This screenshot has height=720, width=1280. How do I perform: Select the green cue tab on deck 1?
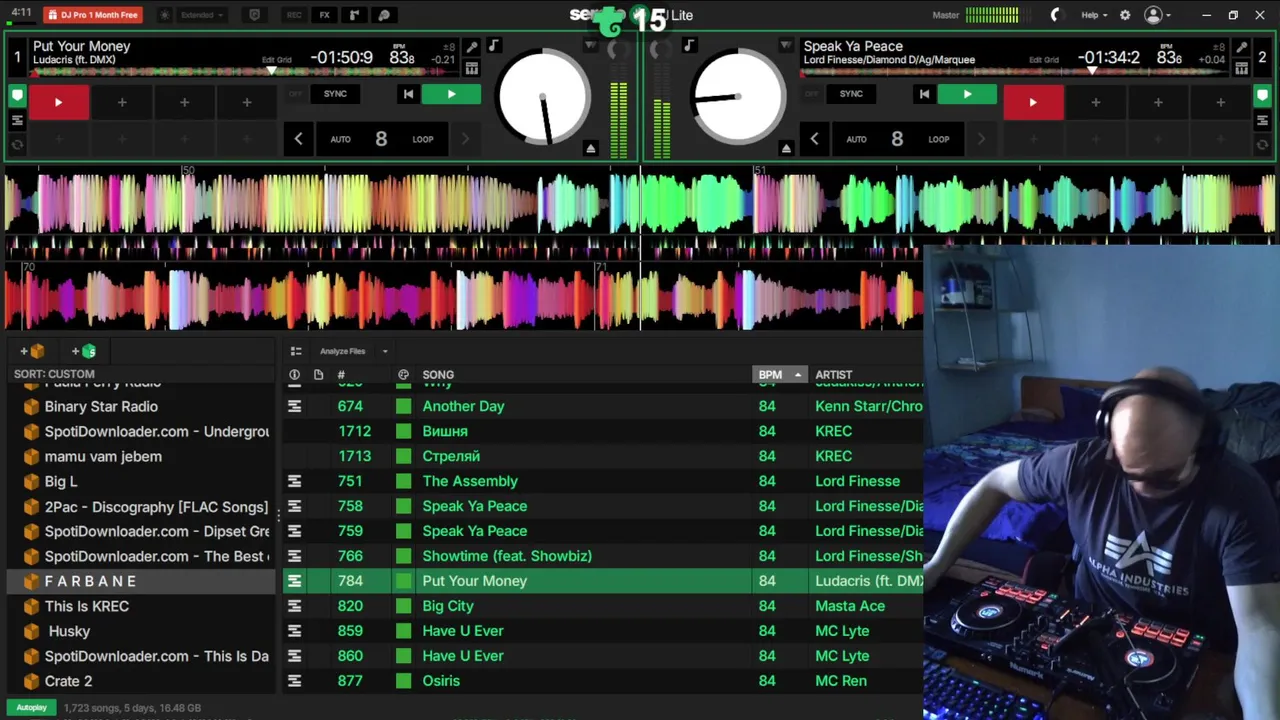(x=17, y=96)
